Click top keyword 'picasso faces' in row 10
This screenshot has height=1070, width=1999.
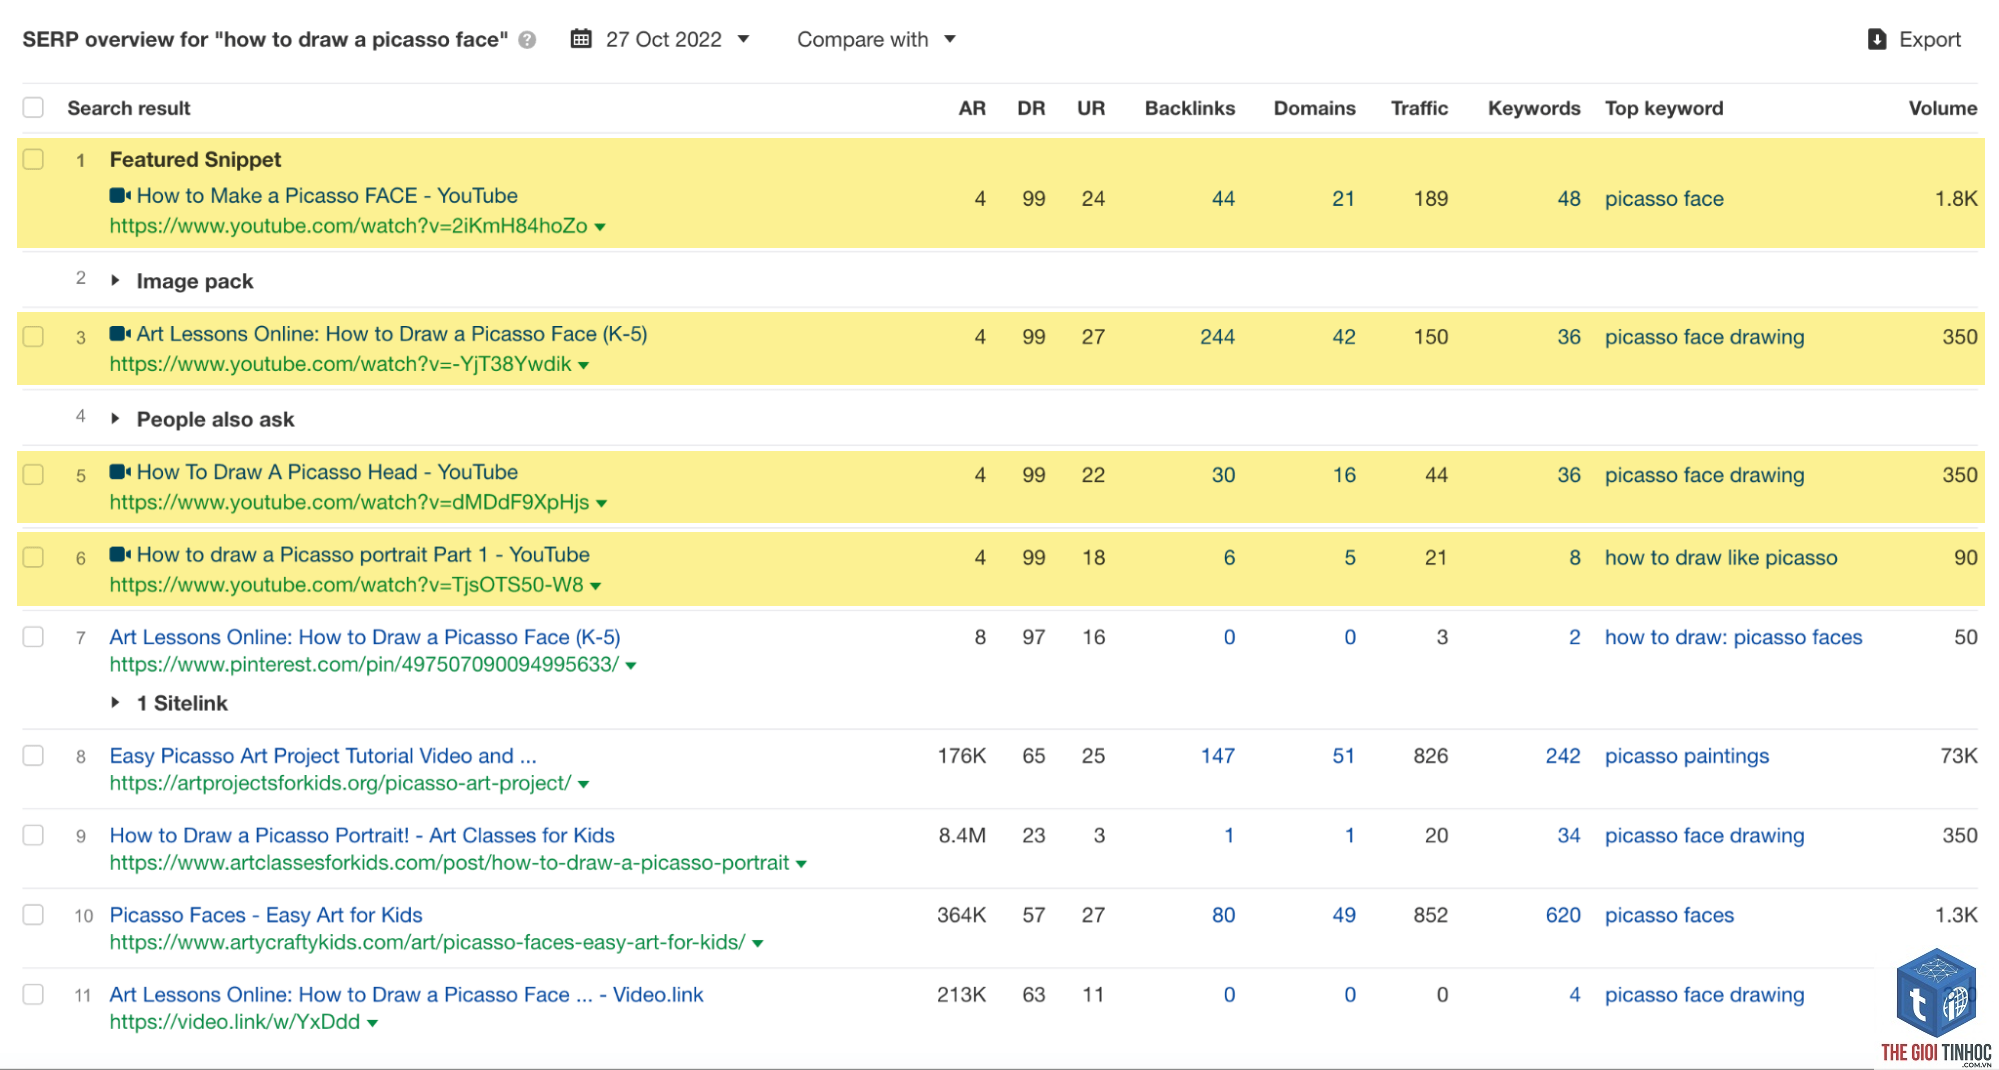pos(1669,915)
